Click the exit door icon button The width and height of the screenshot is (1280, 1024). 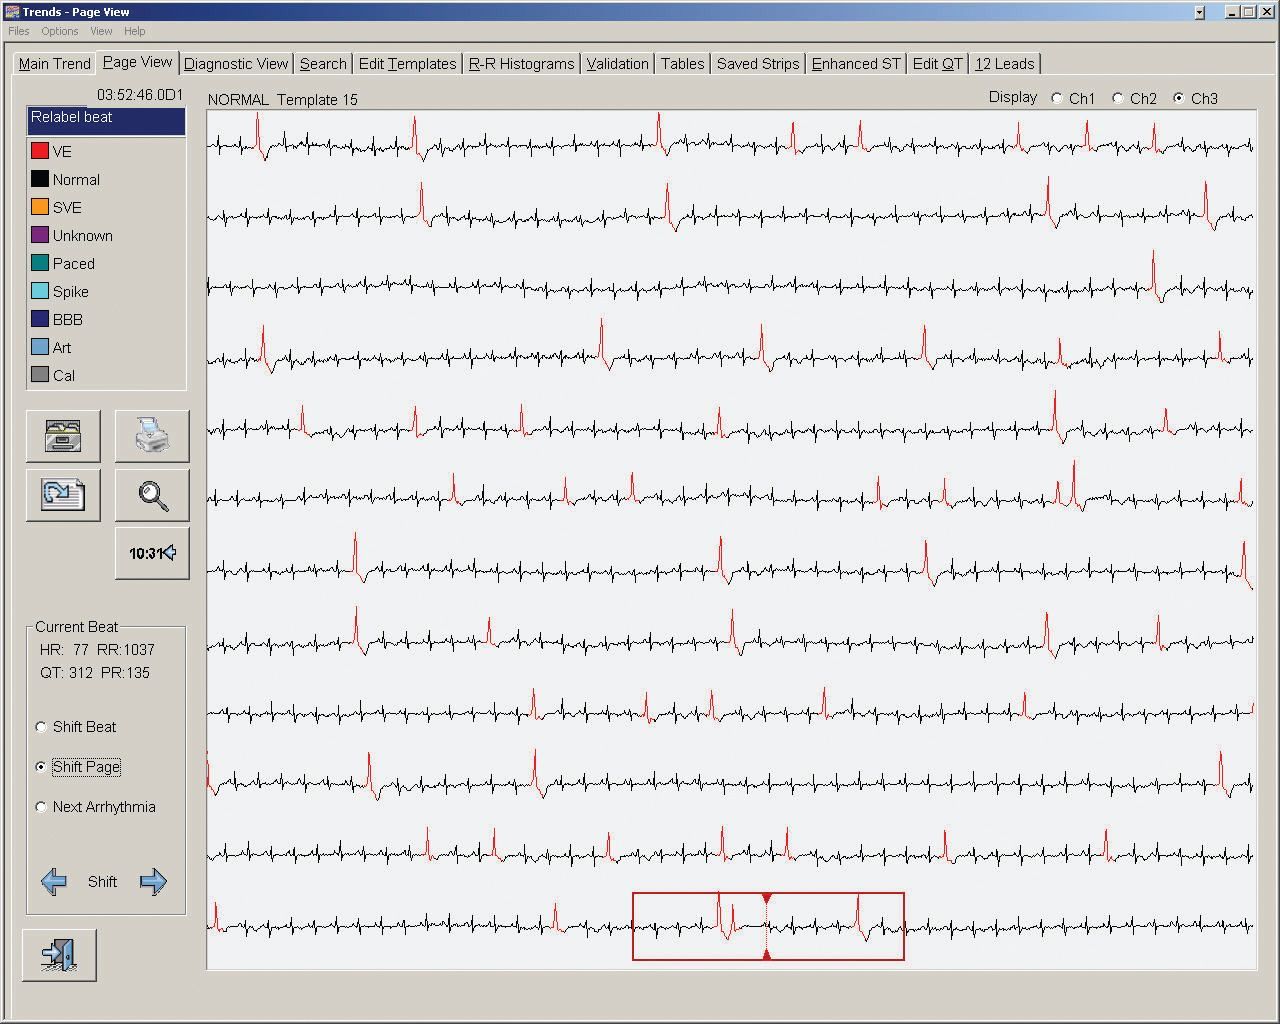[59, 955]
